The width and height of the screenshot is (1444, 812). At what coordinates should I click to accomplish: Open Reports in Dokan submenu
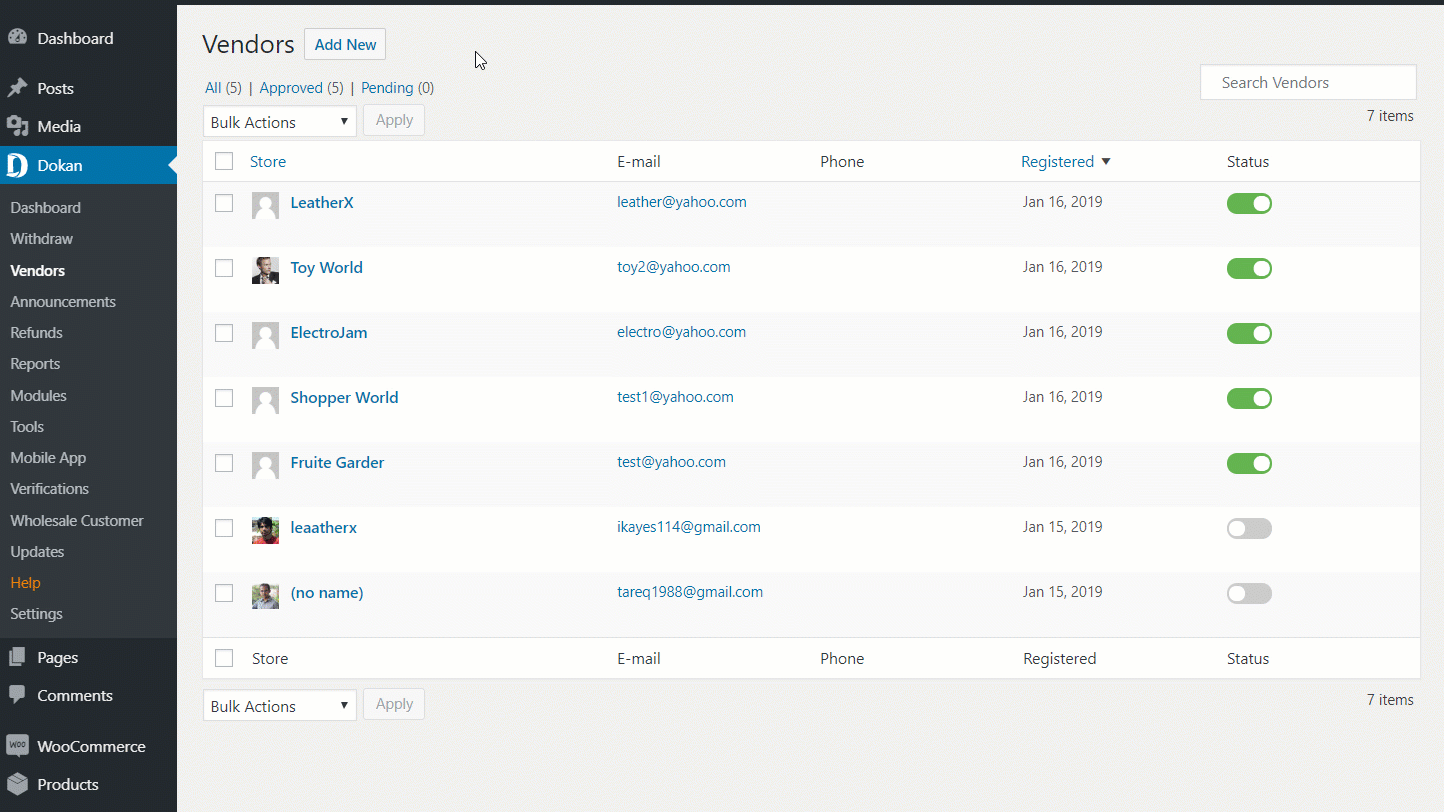(35, 364)
